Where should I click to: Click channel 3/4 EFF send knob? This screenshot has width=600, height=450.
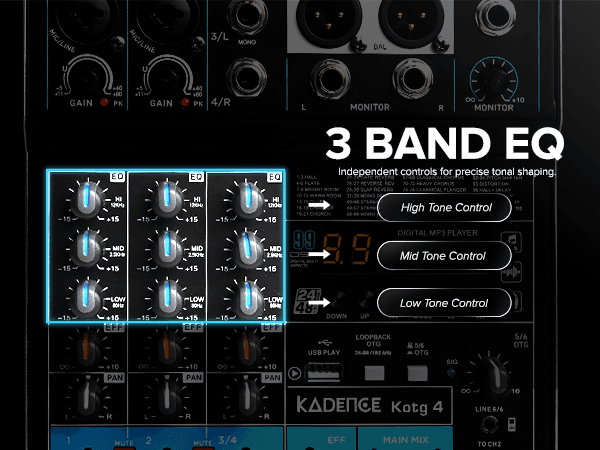point(247,348)
